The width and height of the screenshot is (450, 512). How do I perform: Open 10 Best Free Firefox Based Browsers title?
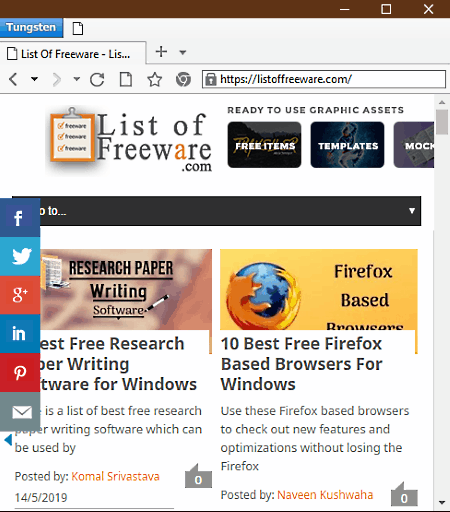(302, 364)
